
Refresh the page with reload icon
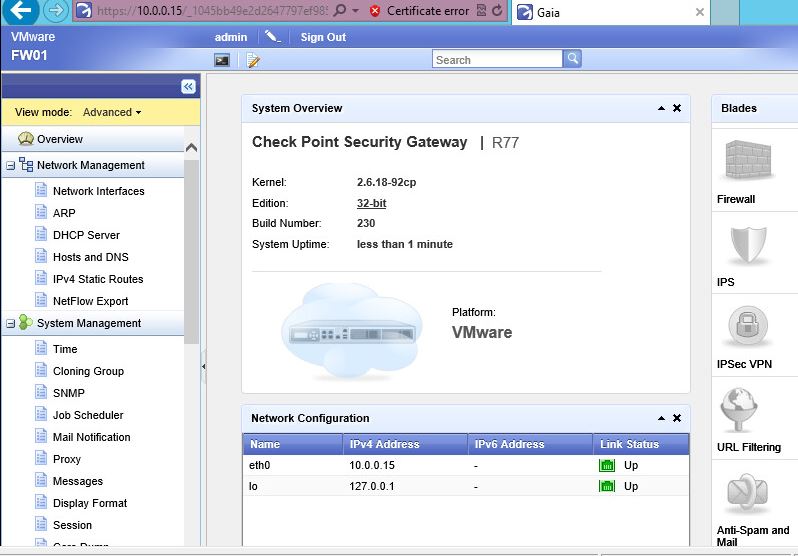[497, 11]
